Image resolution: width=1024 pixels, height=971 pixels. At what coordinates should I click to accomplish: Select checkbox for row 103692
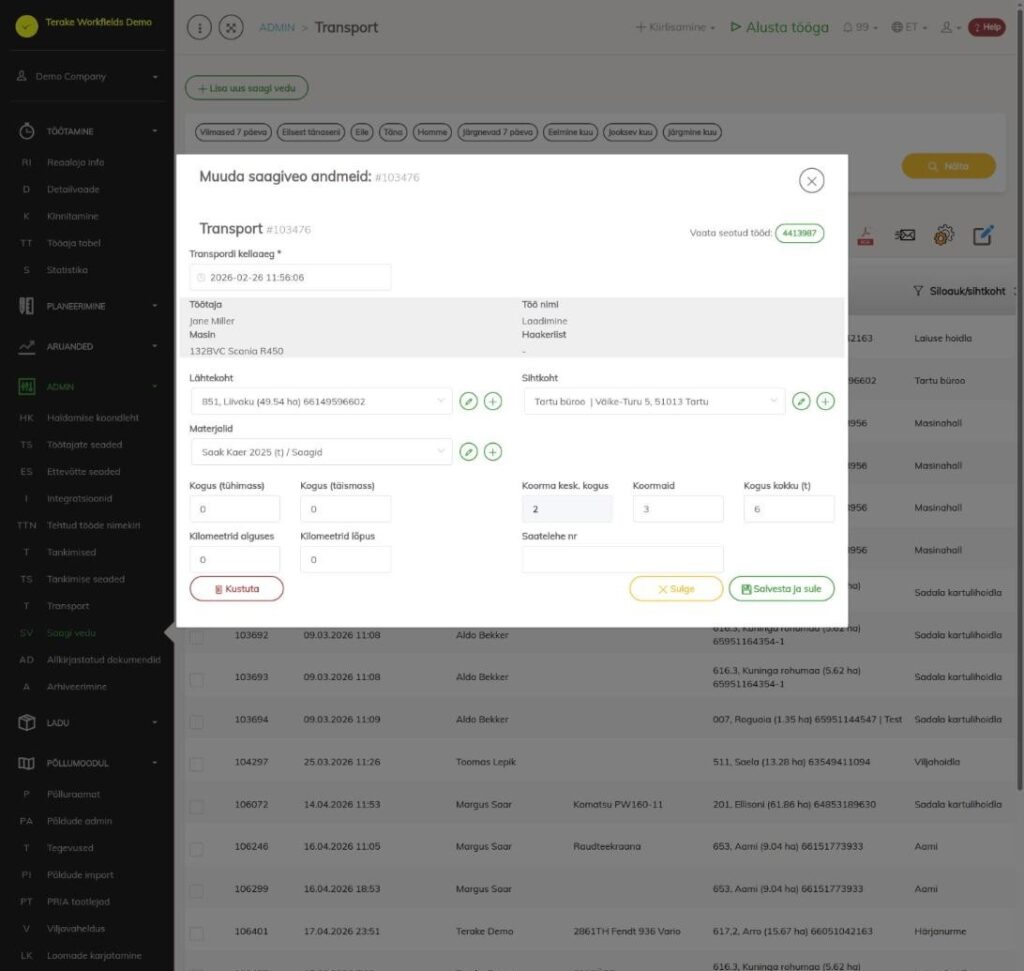[196, 637]
